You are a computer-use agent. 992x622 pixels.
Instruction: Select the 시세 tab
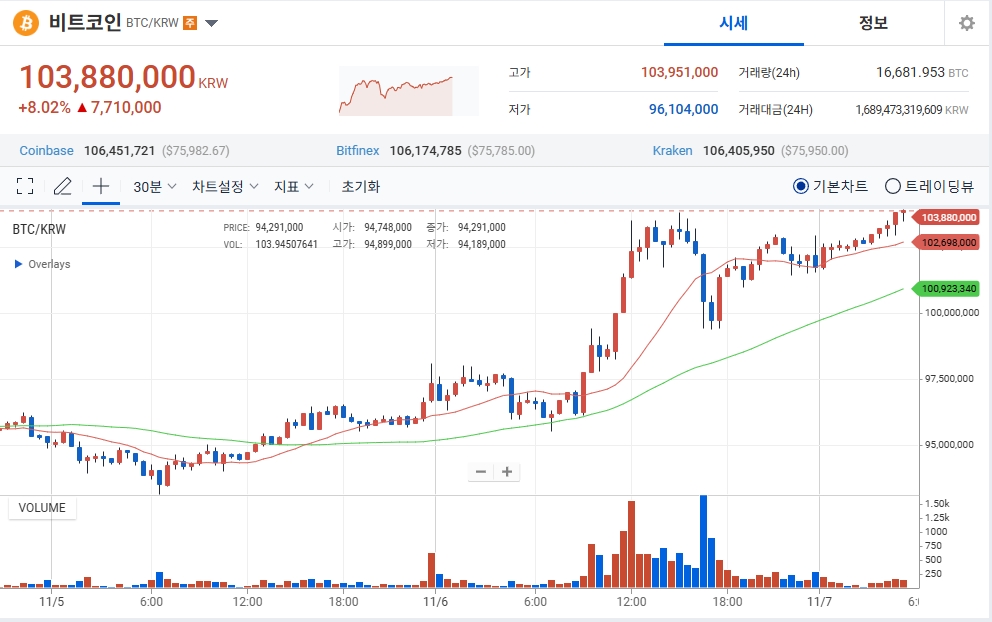click(734, 23)
